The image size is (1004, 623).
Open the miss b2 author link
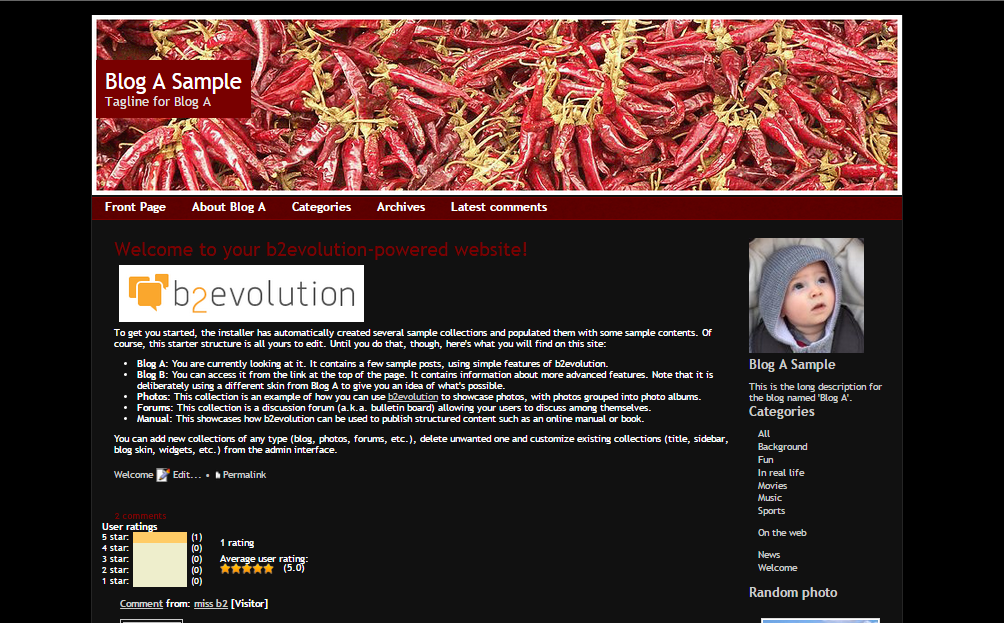coord(211,604)
